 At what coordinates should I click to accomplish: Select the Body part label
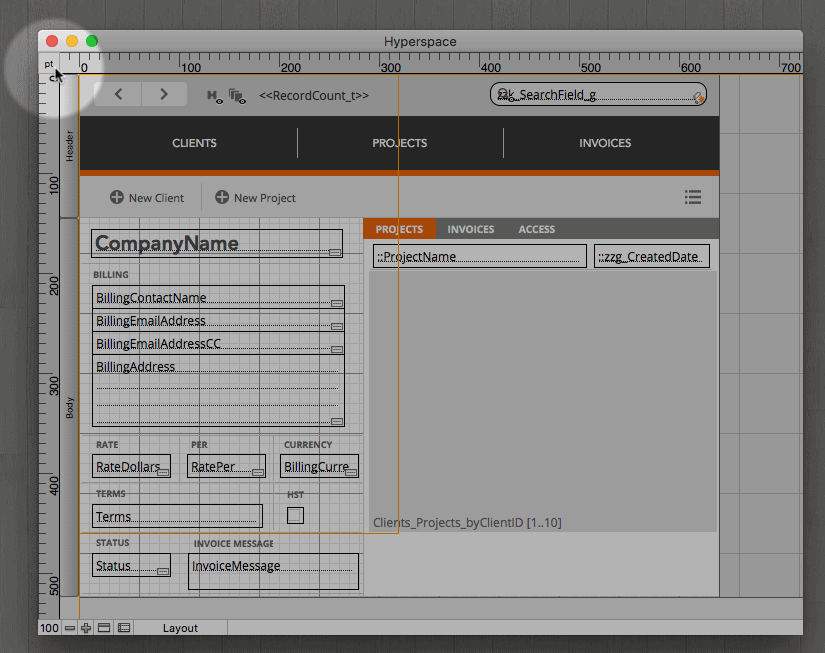69,408
